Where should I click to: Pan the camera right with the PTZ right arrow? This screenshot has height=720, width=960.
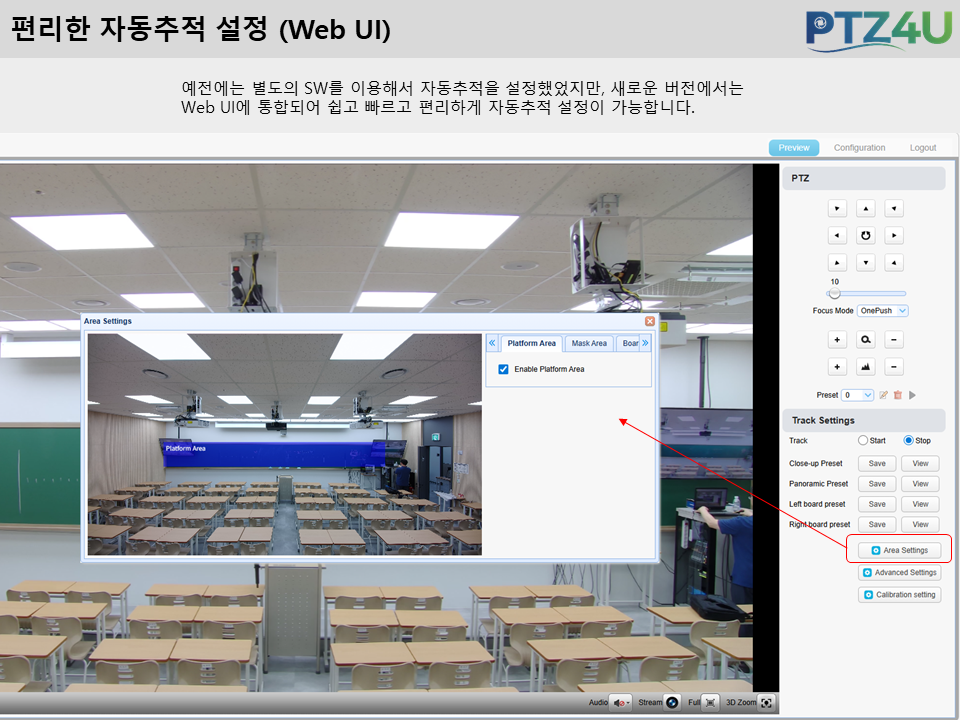[x=894, y=236]
